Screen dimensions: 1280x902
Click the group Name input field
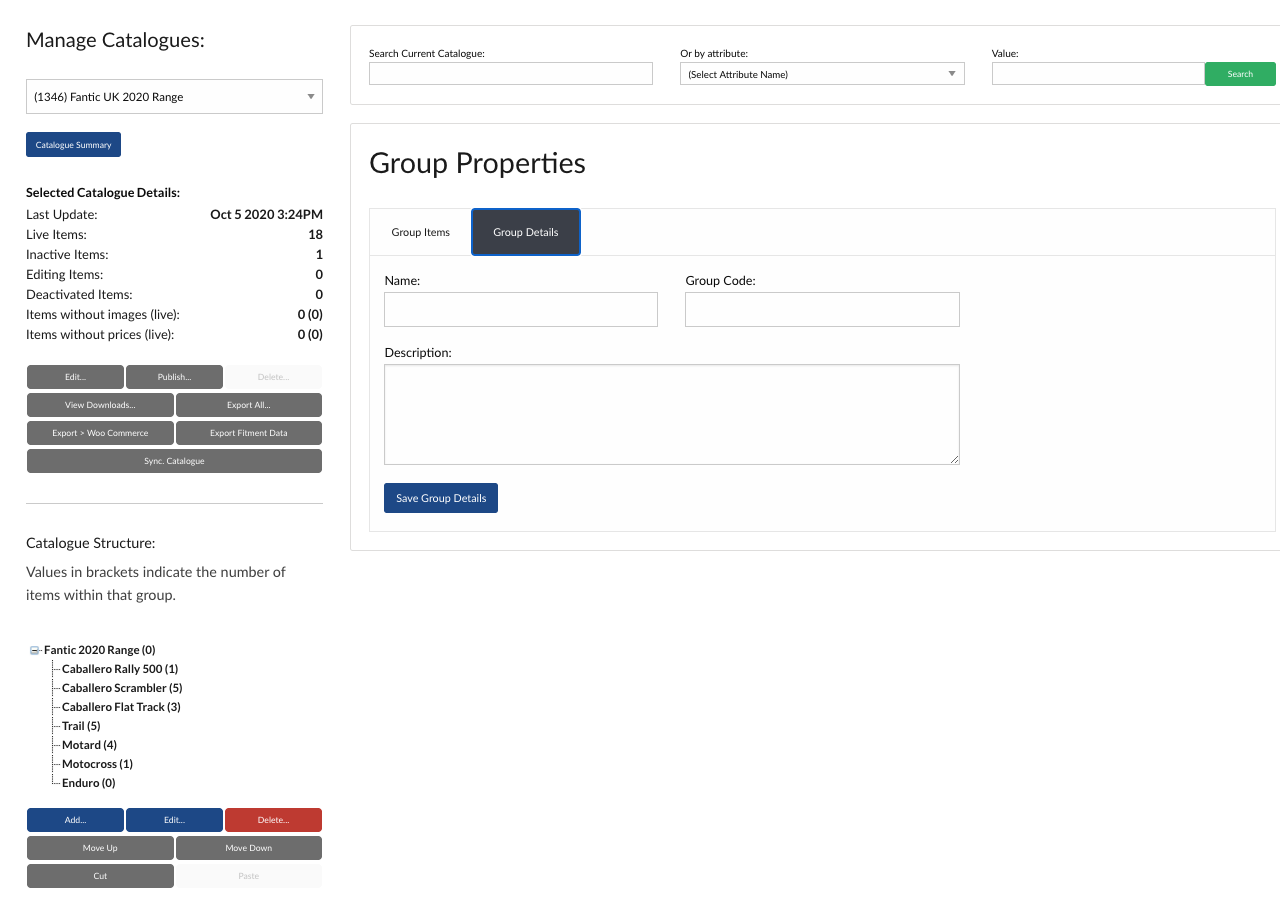pyautogui.click(x=520, y=310)
